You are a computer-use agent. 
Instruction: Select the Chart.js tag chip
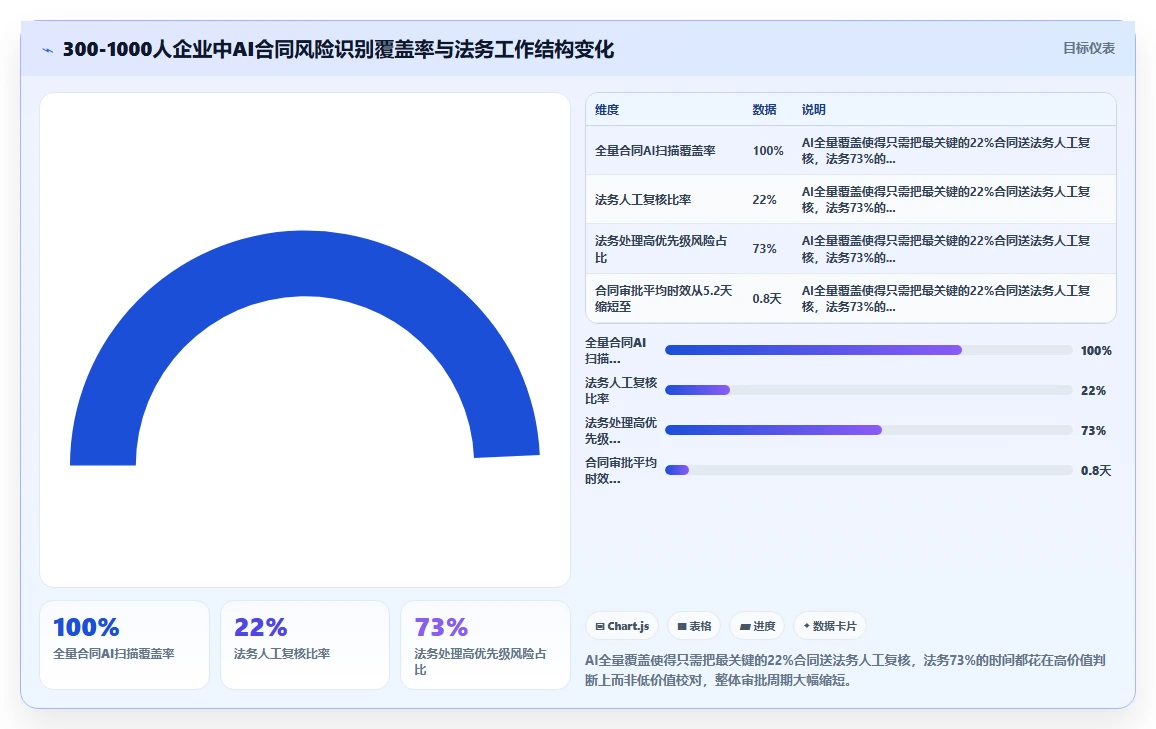(x=623, y=626)
